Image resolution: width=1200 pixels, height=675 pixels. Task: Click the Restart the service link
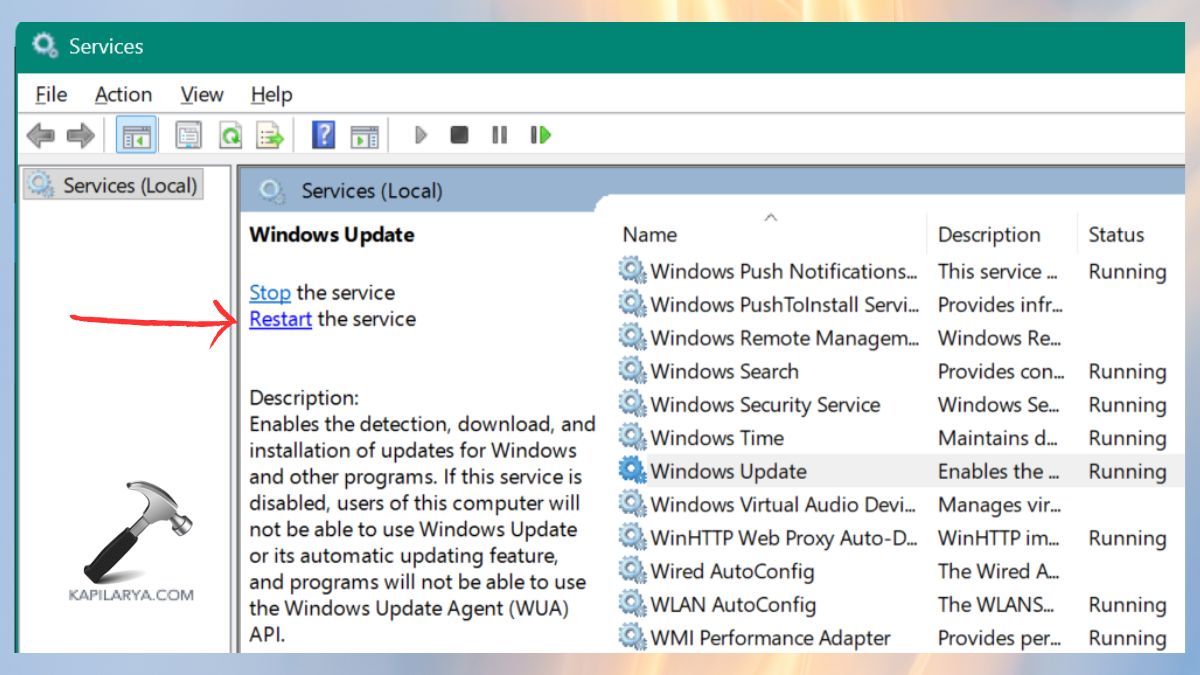[x=279, y=320]
